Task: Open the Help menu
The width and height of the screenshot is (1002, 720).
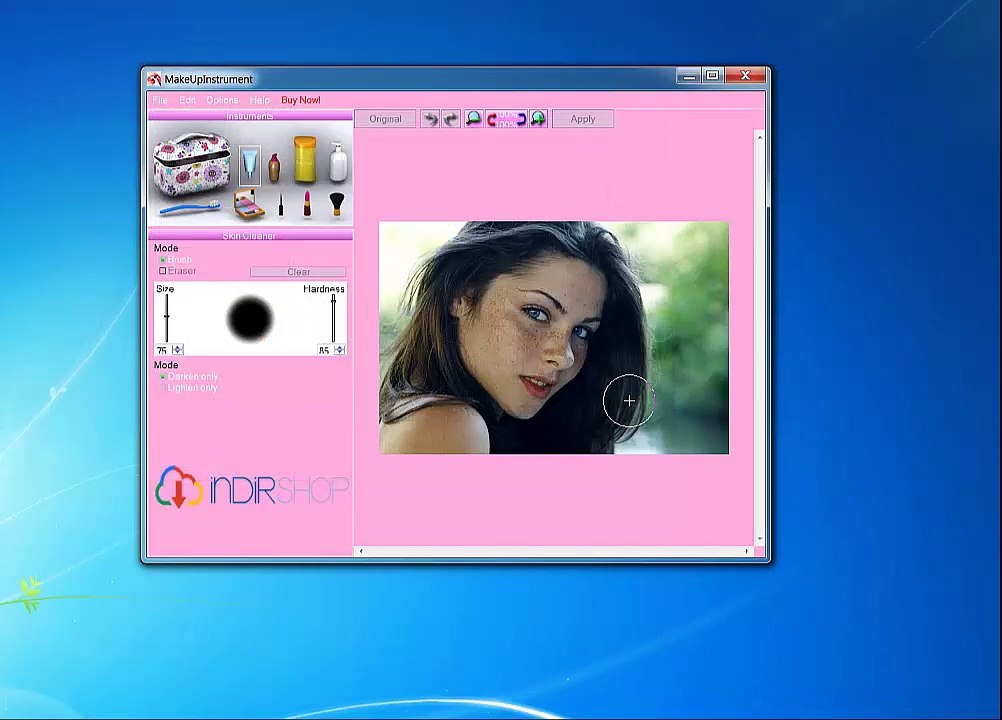Action: [259, 100]
